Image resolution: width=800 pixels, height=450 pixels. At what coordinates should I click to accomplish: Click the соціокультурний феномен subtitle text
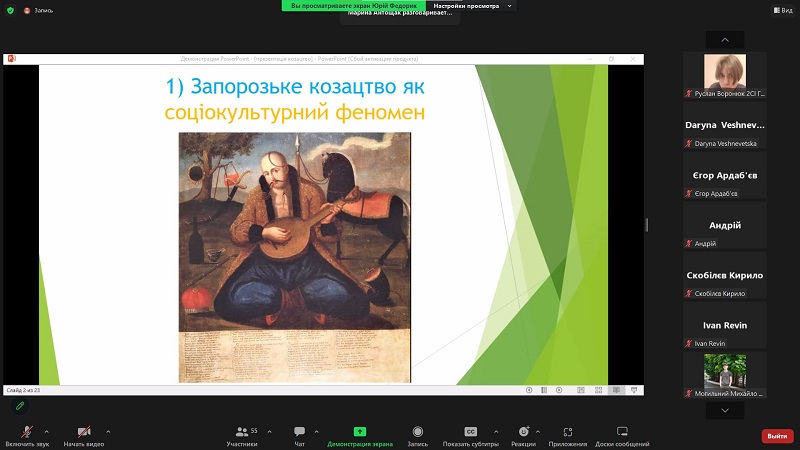(x=295, y=112)
